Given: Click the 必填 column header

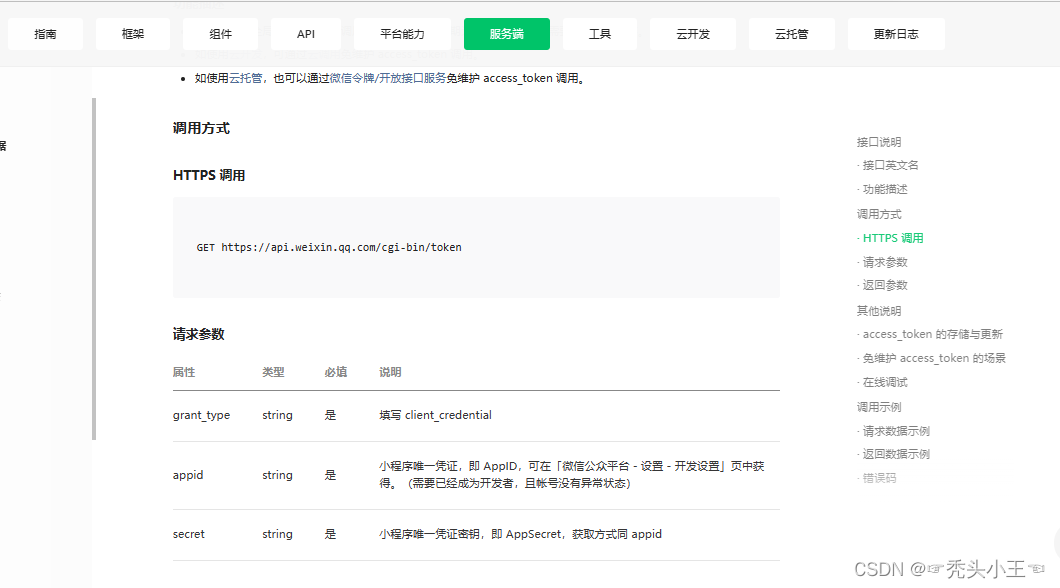Looking at the screenshot, I should pos(335,372).
